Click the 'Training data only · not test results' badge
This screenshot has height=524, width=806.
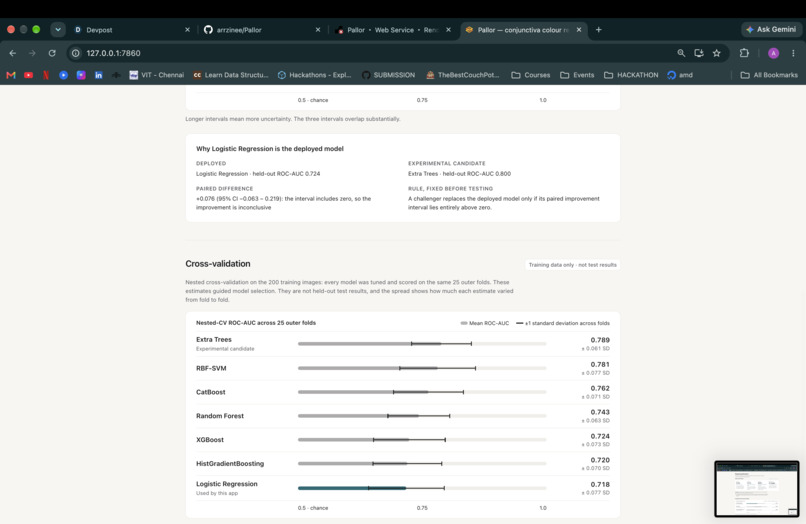pyautogui.click(x=573, y=265)
